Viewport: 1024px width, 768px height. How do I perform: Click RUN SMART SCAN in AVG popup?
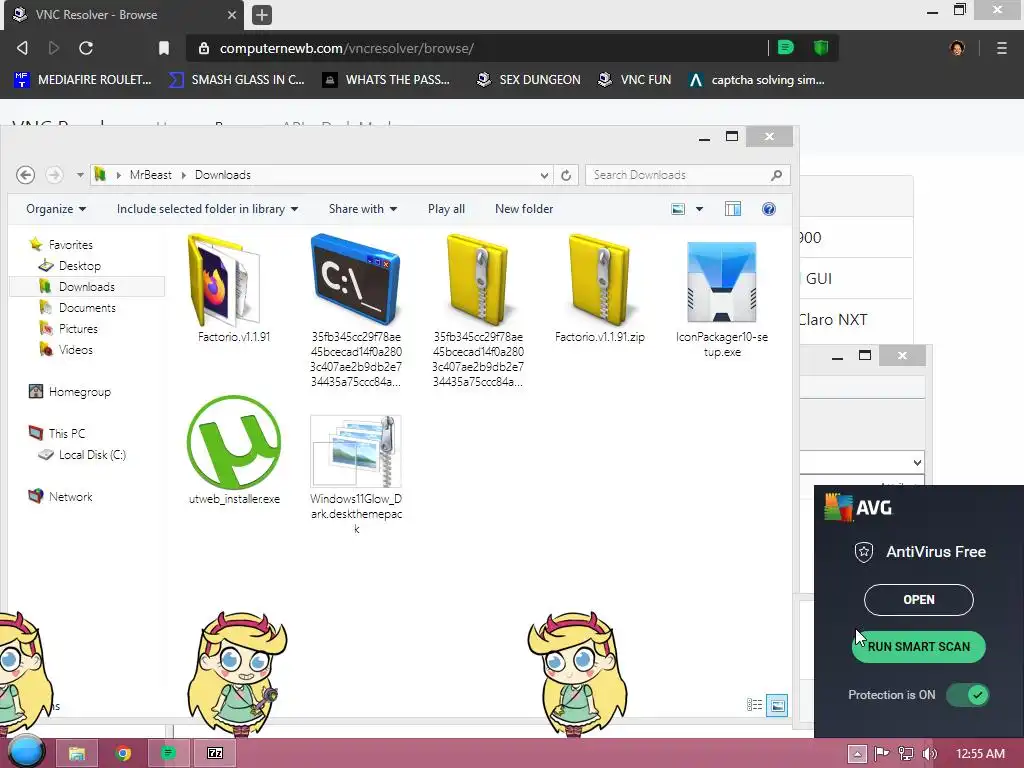(x=919, y=647)
